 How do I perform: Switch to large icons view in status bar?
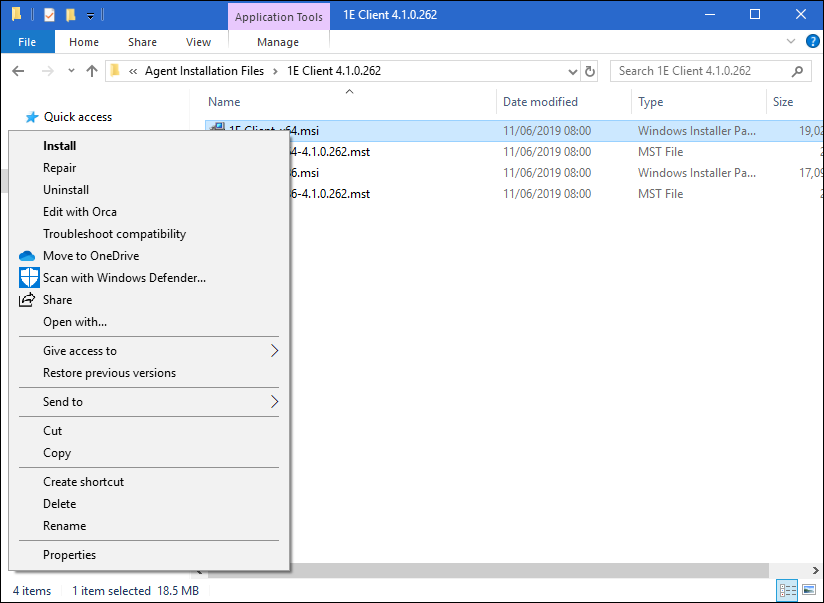pyautogui.click(x=808, y=590)
